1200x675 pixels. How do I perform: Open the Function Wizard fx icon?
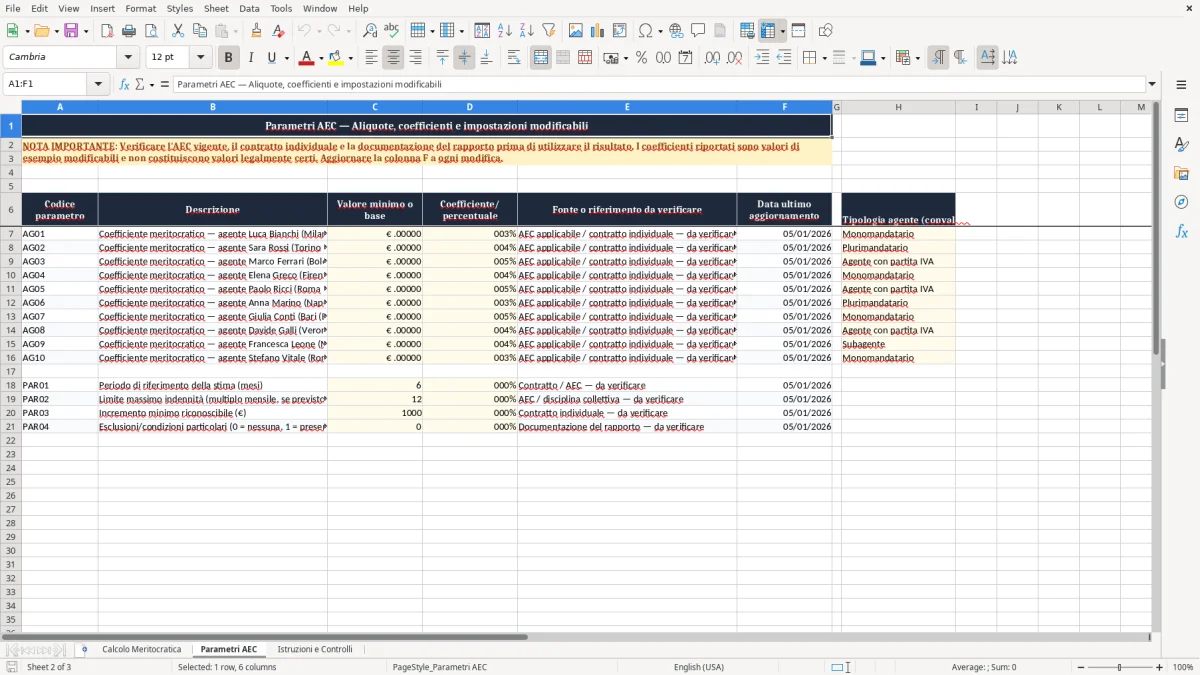coord(125,84)
